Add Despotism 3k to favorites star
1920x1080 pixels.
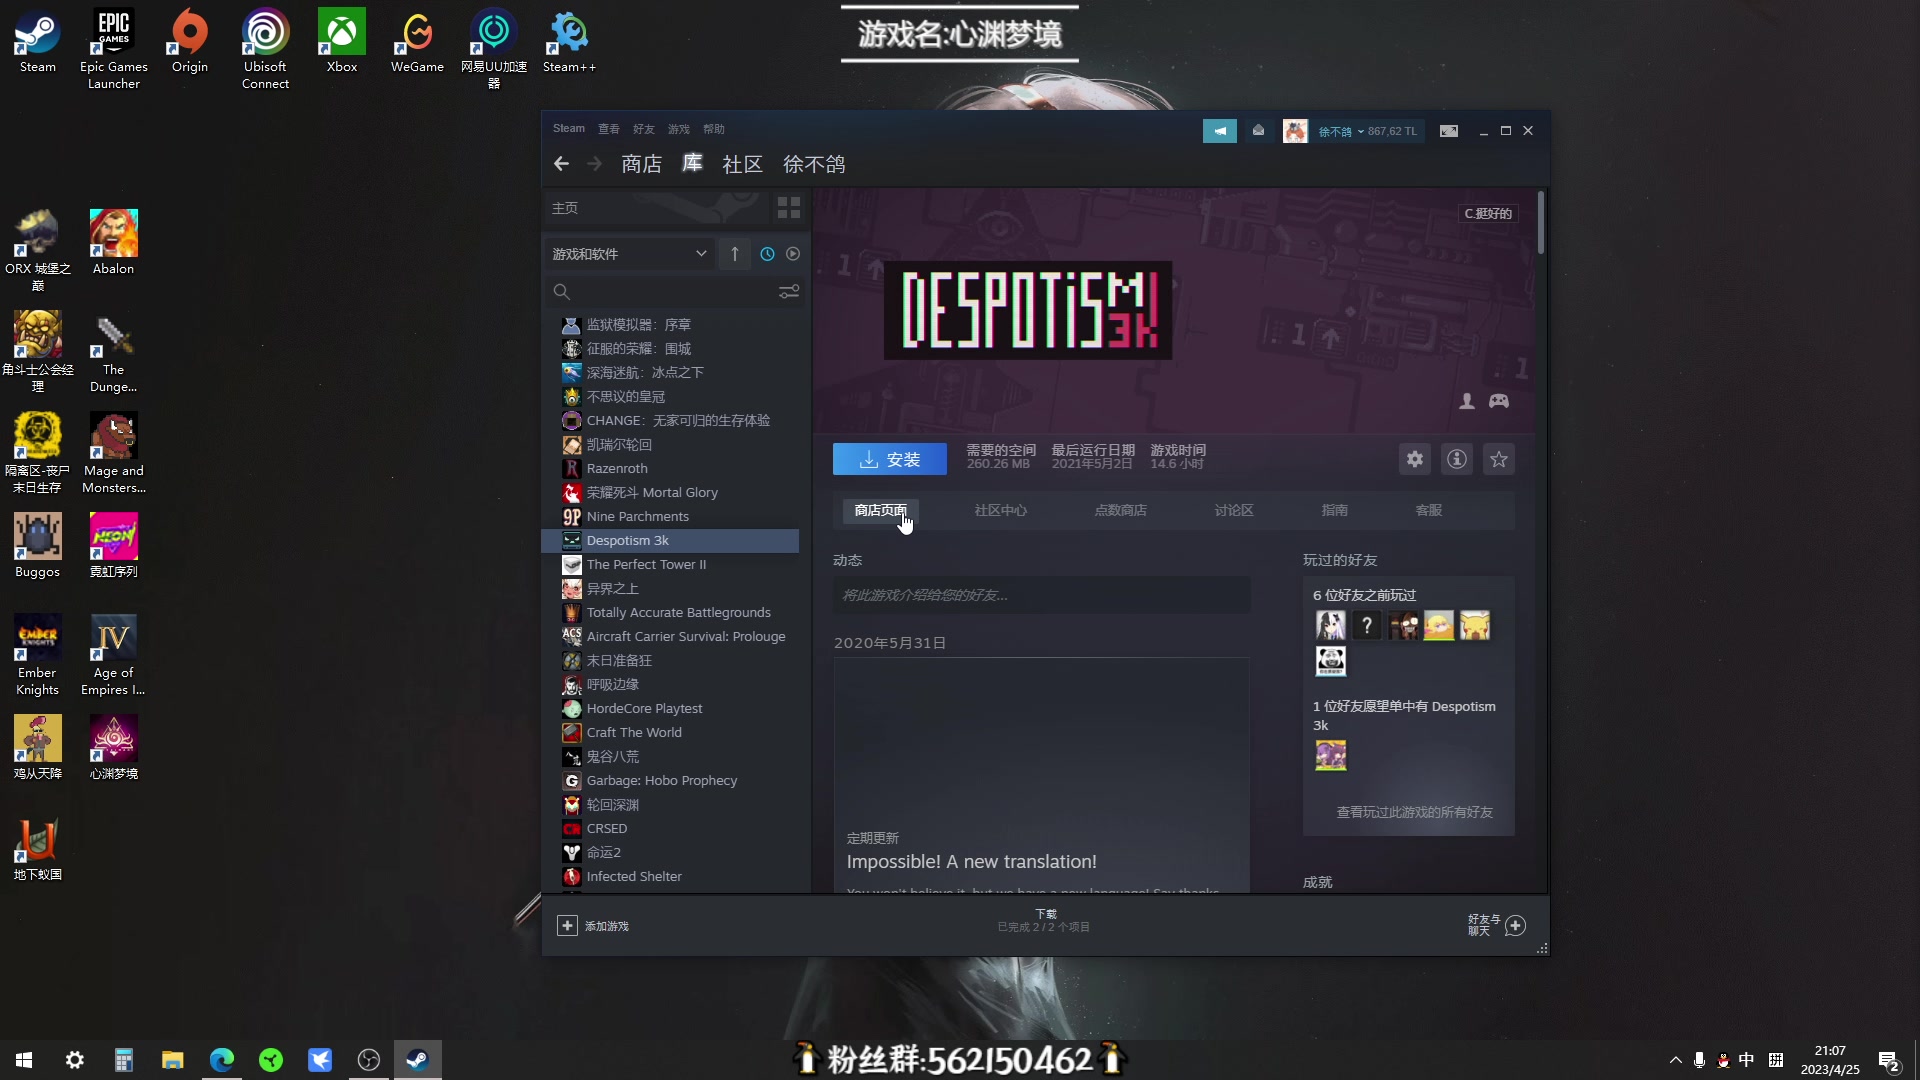point(1498,459)
